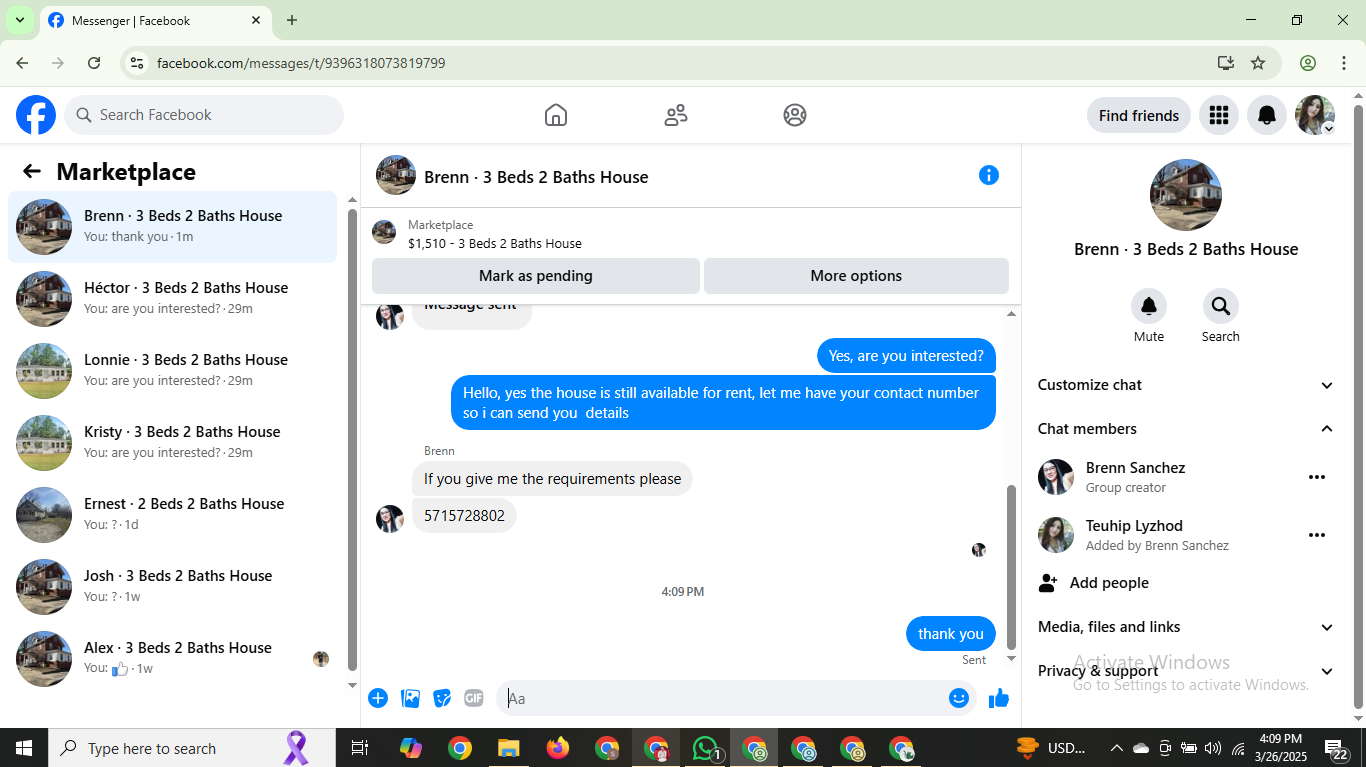Open Task View on the taskbar
Screen dimensions: 1366x767
coord(360,748)
